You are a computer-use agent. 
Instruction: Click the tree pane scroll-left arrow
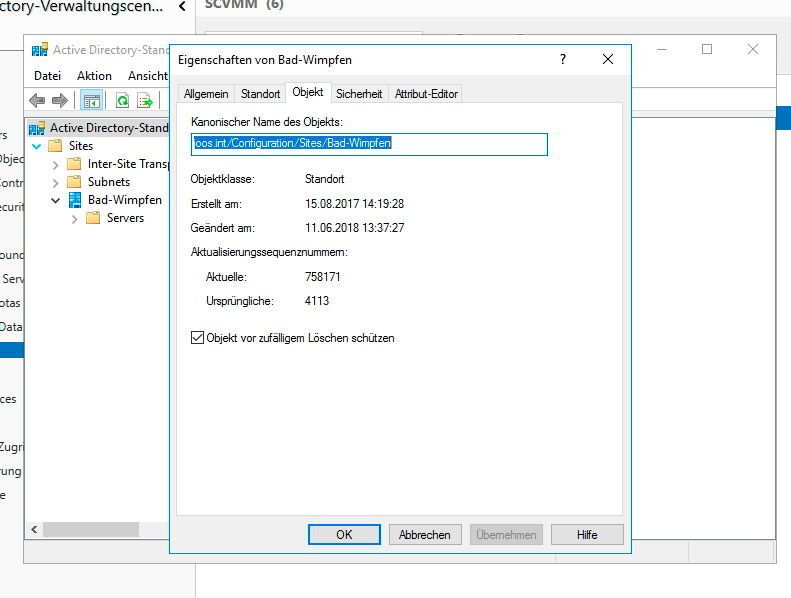[34, 529]
